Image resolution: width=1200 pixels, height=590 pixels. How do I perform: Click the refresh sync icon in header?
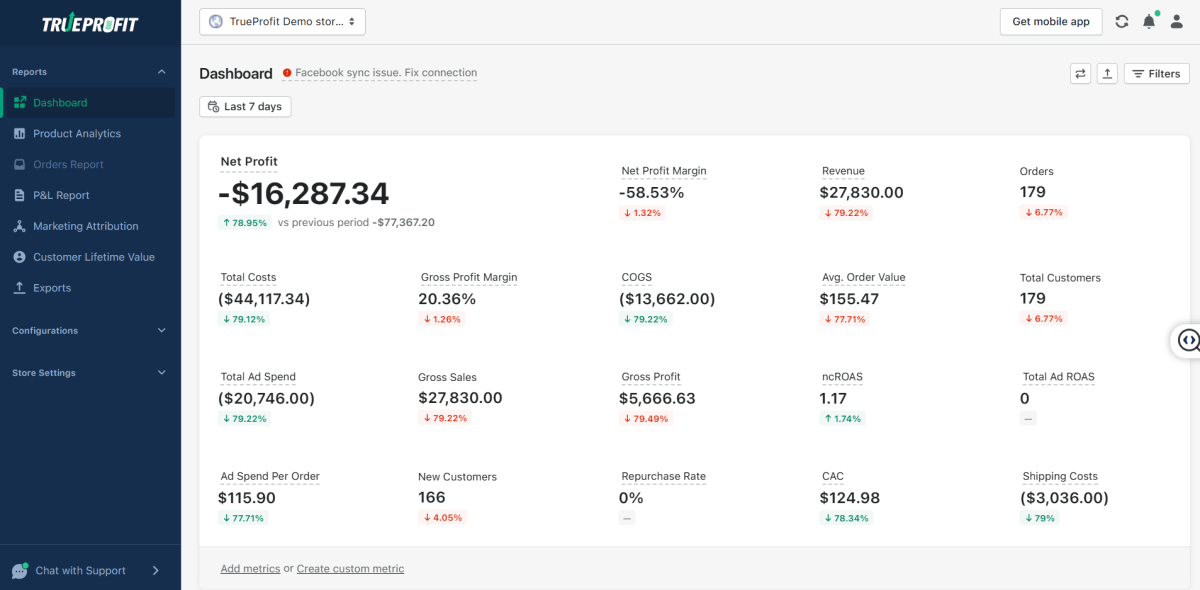coord(1122,21)
